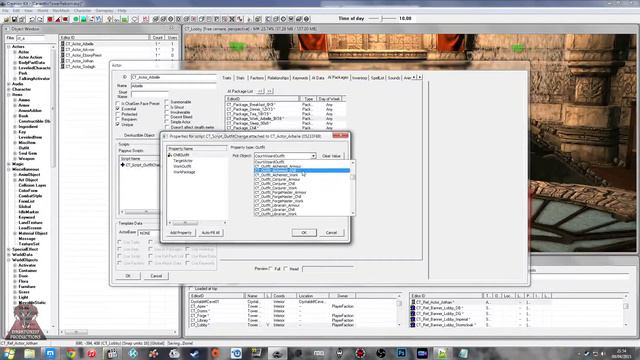The image size is (640, 360).
Task: Open the NavMesh menu
Action: coord(61,11)
